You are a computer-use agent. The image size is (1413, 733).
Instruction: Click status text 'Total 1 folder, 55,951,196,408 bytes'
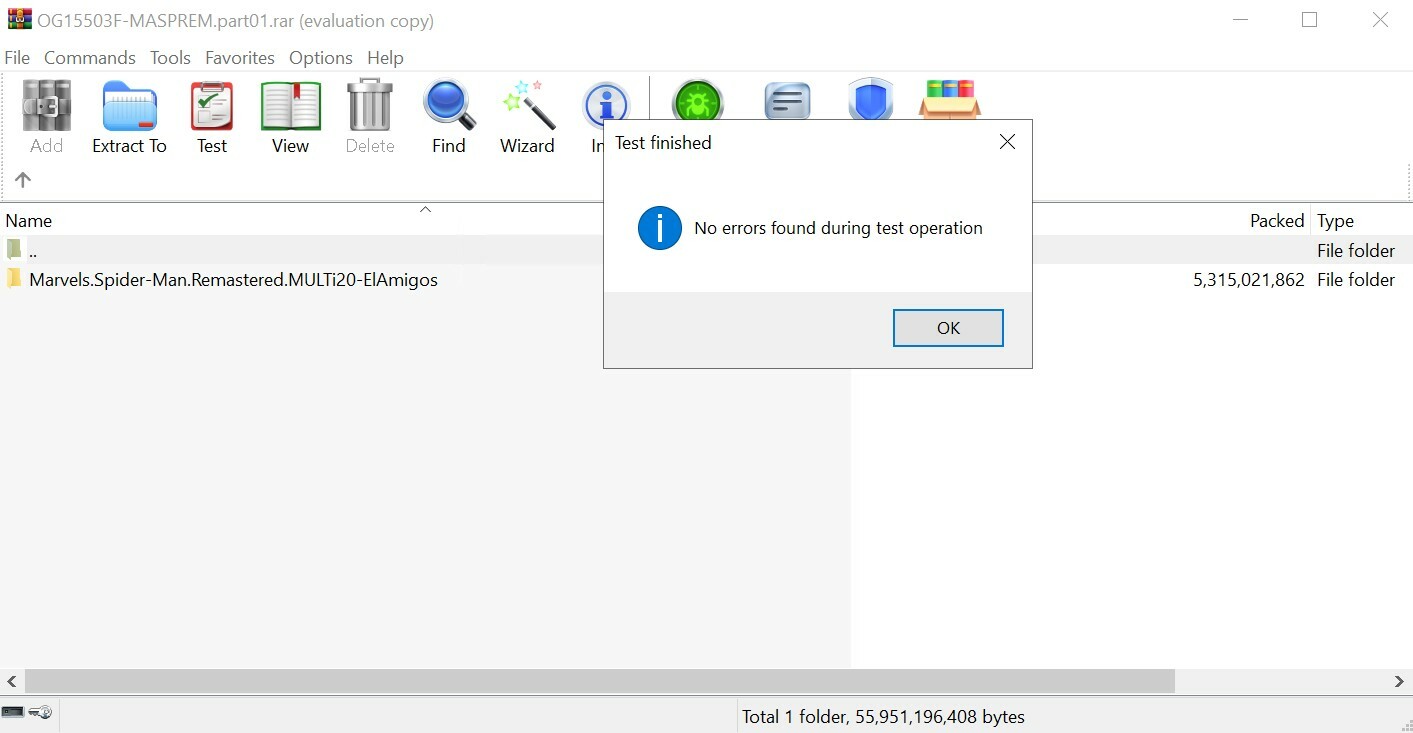[883, 717]
